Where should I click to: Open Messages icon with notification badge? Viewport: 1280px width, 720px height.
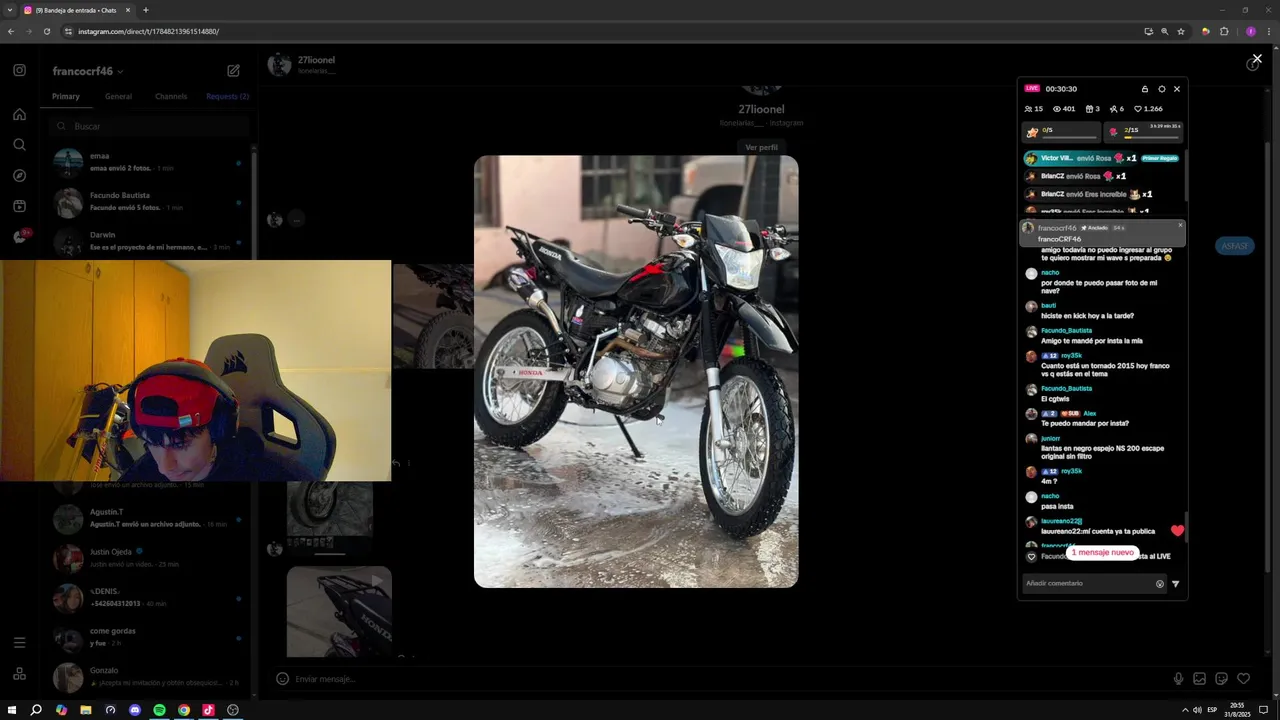[x=19, y=237]
